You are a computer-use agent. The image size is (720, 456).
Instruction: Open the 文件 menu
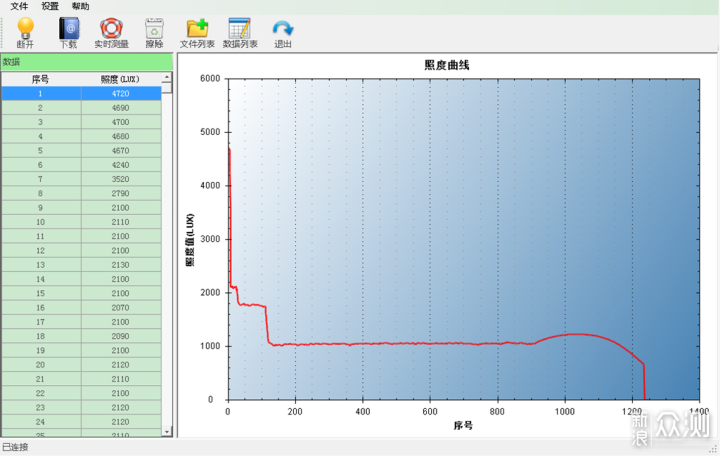pyautogui.click(x=19, y=6)
